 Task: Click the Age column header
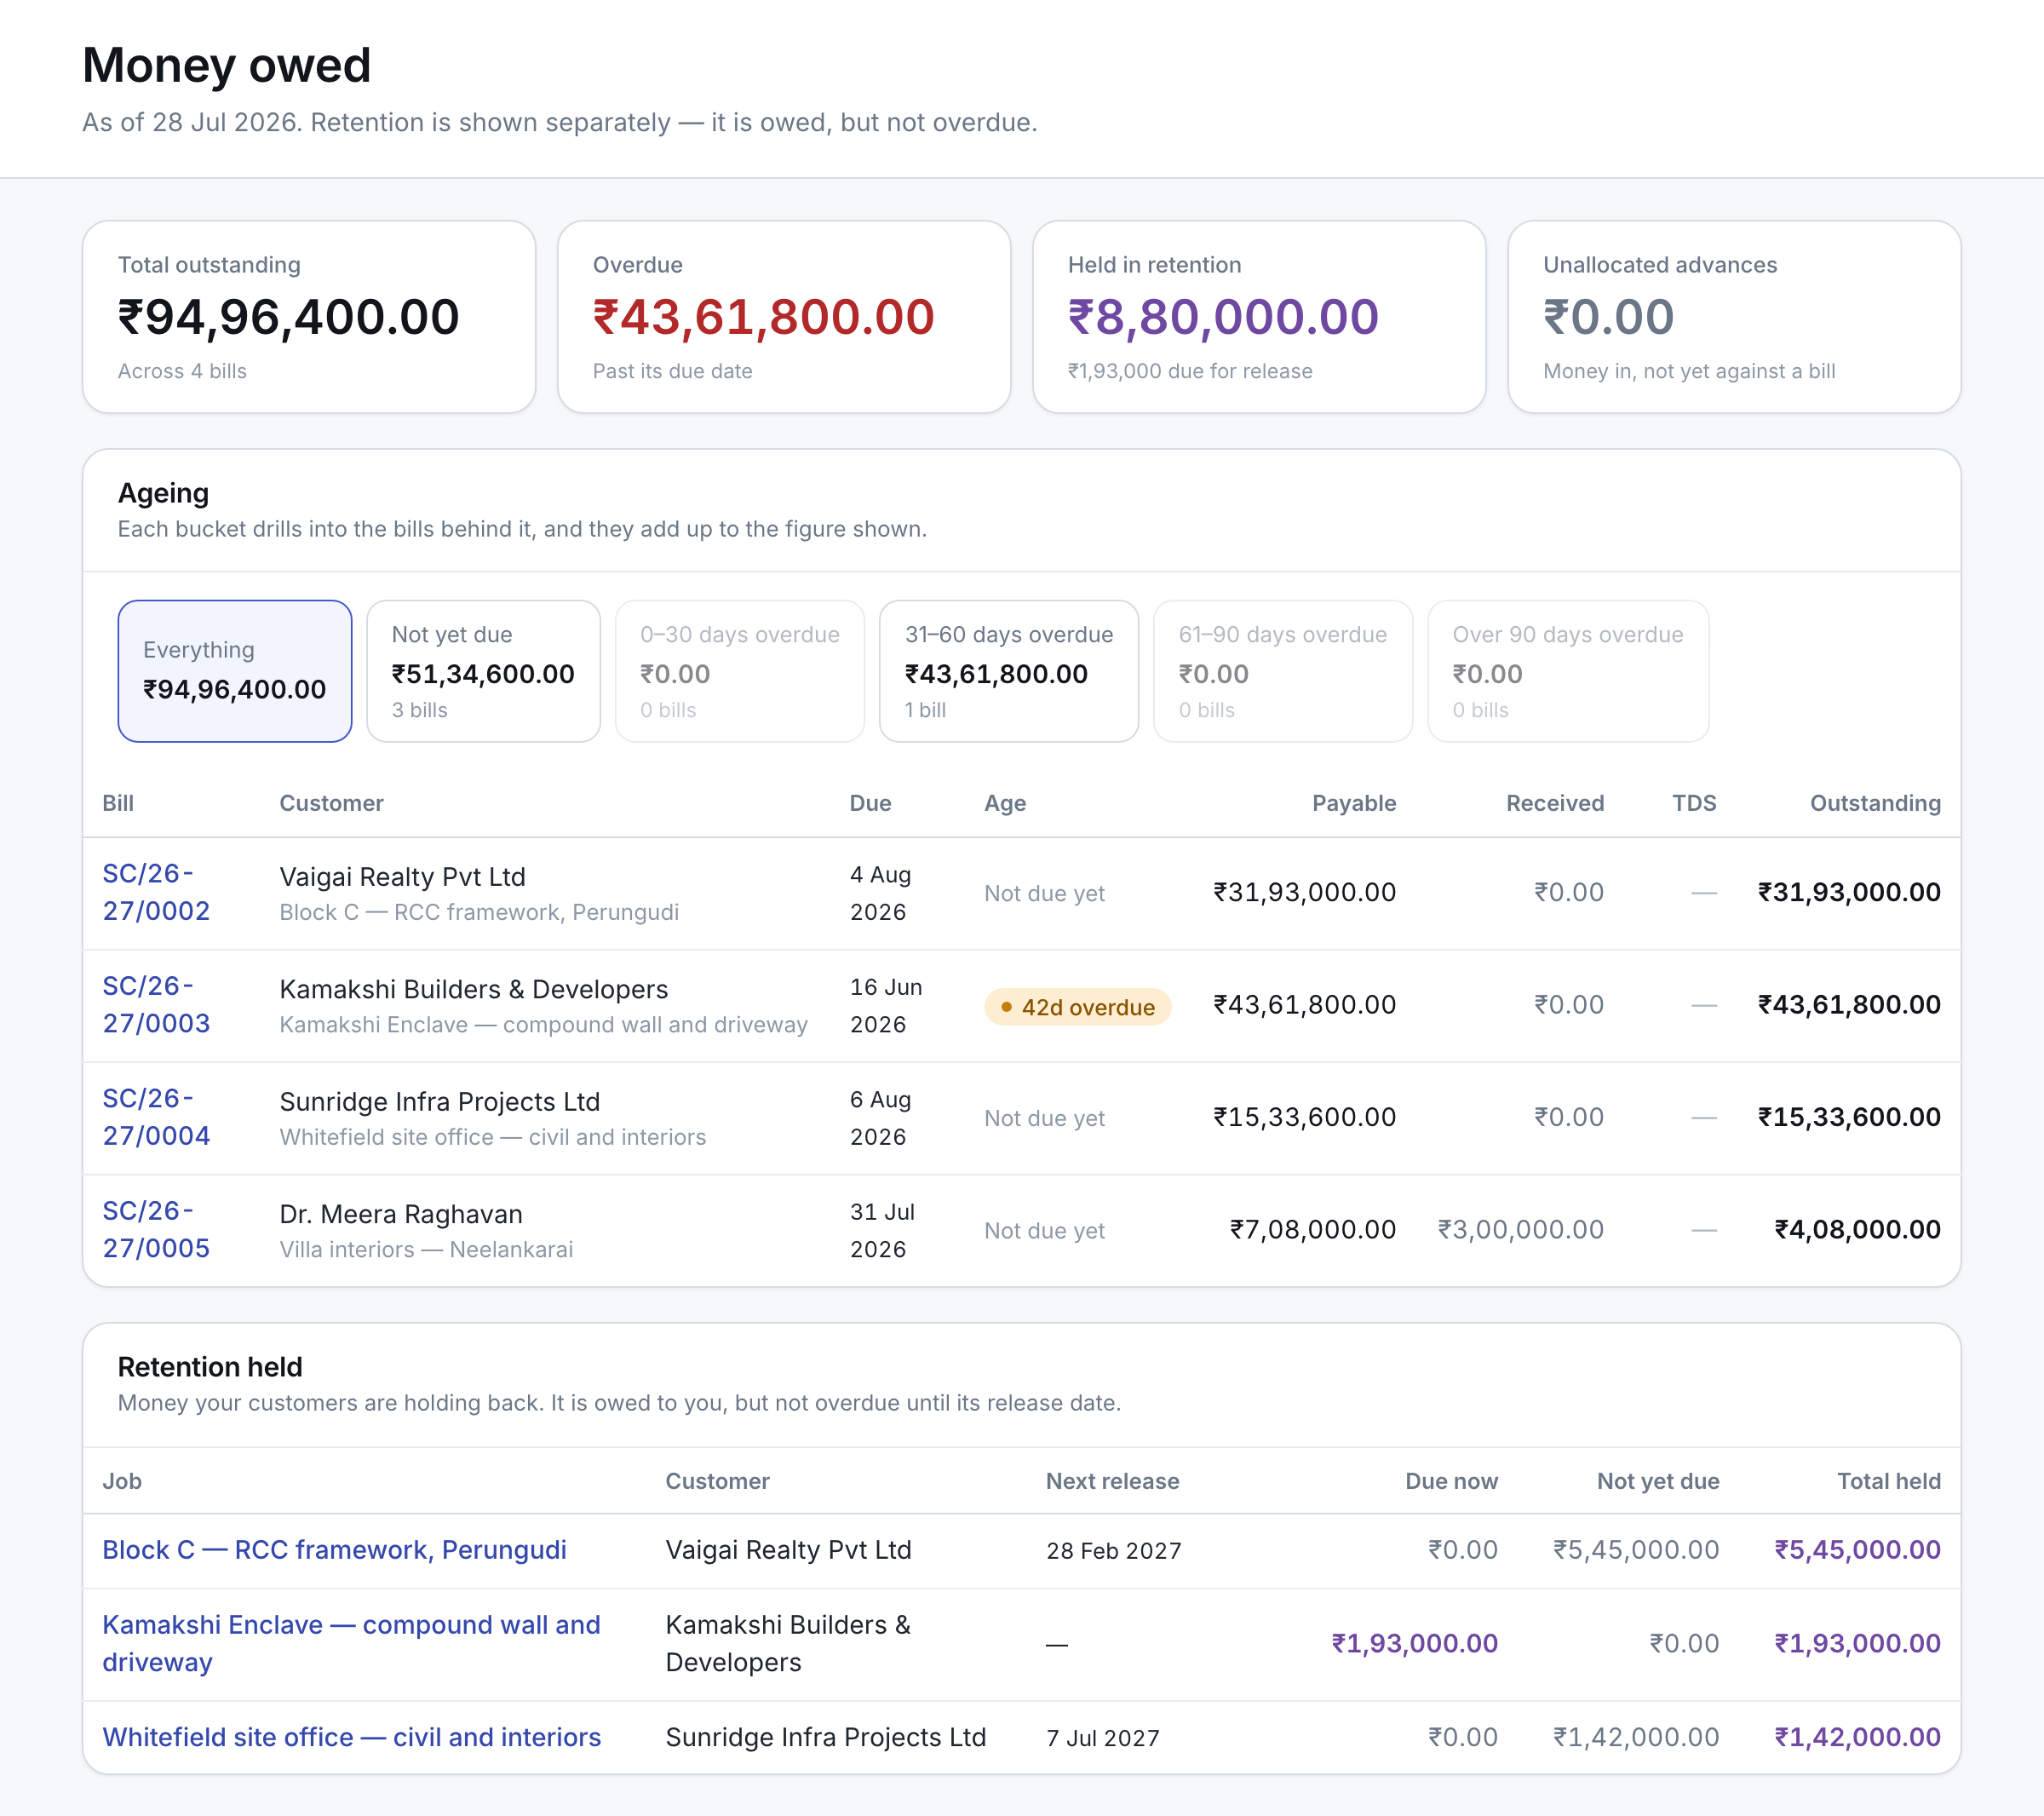[x=1005, y=803]
